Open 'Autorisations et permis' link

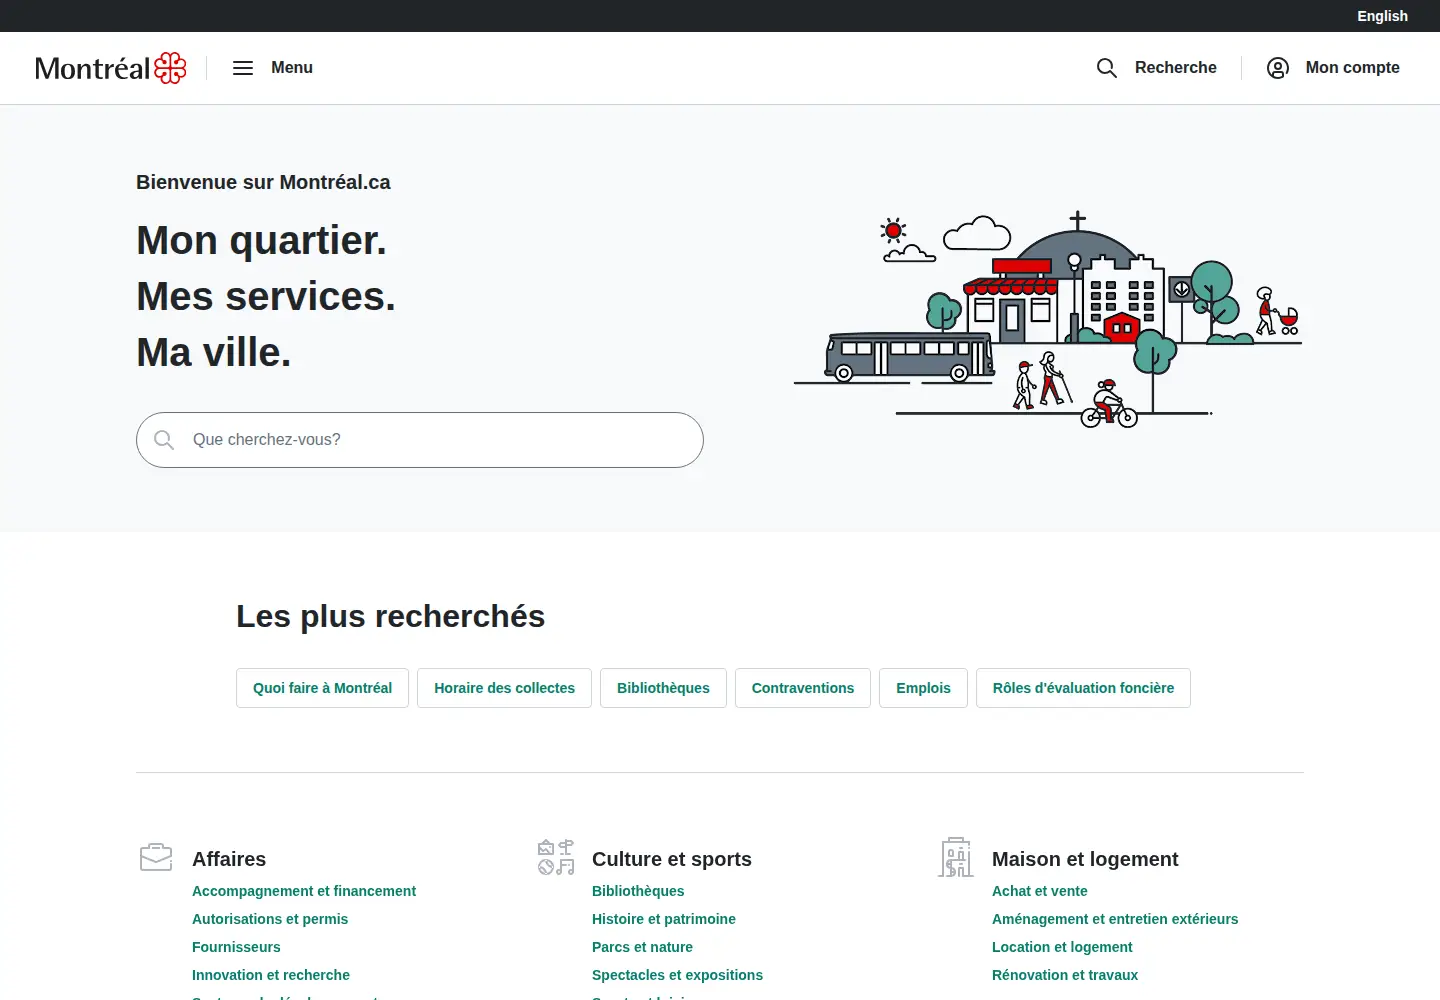point(270,919)
